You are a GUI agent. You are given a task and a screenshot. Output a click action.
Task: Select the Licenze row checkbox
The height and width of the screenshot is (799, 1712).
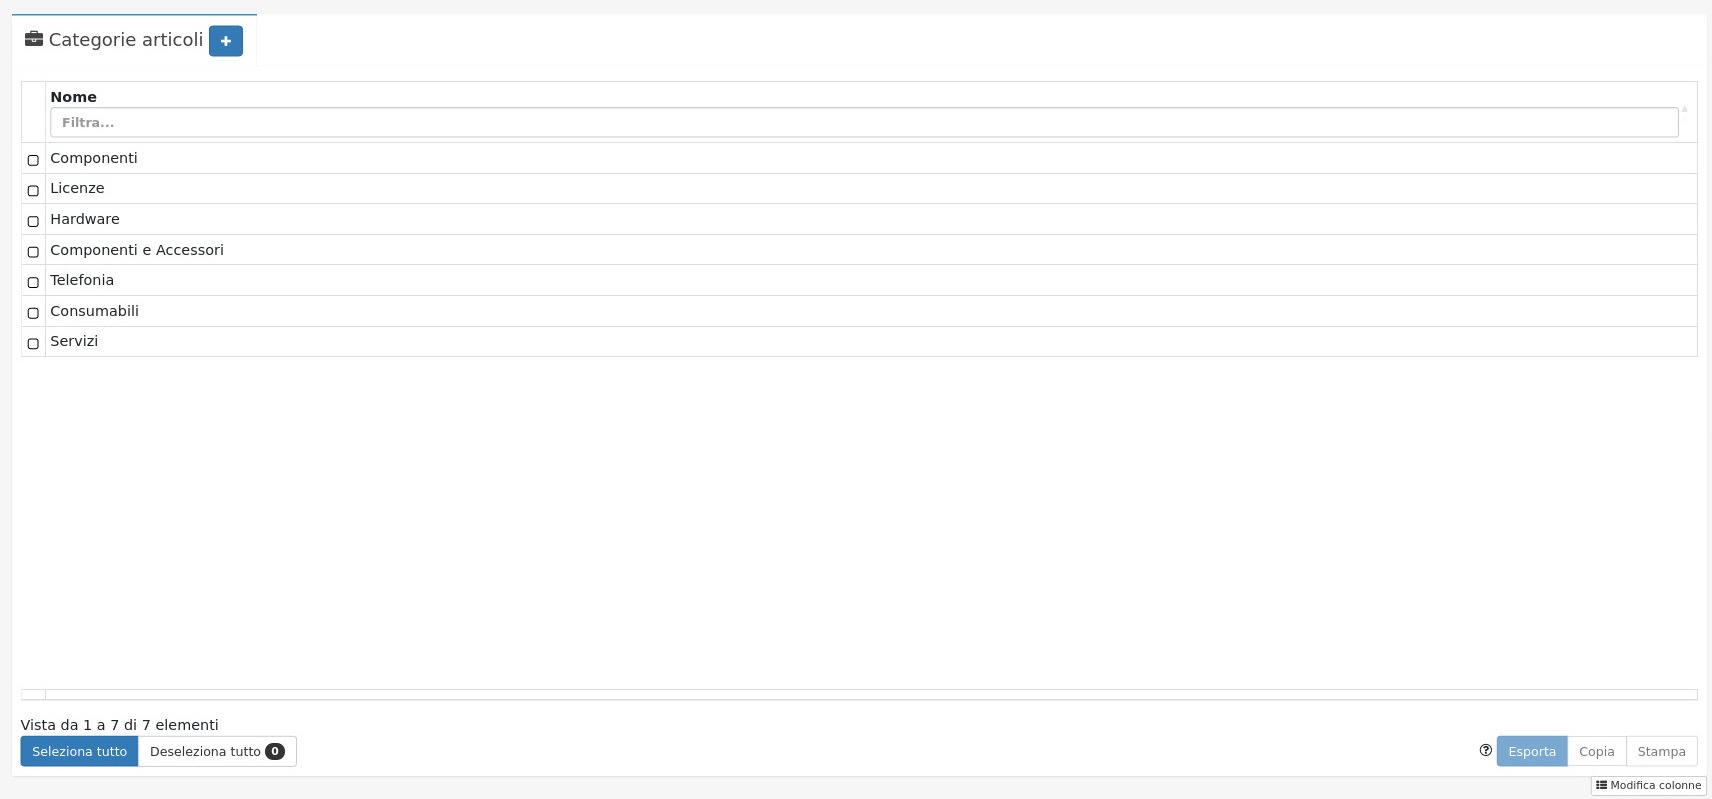(x=33, y=190)
